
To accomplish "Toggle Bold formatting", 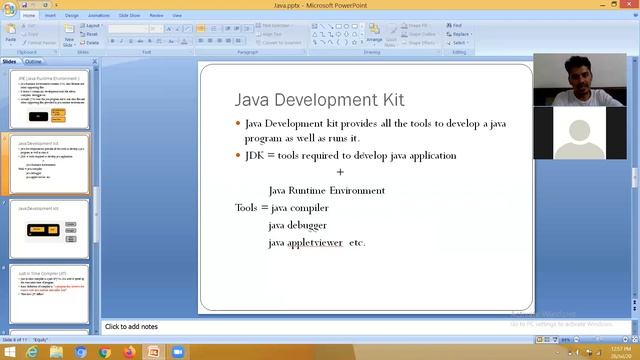I will (x=113, y=41).
